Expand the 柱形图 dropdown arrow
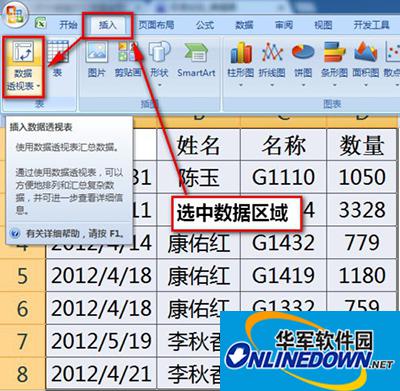400x391 pixels. click(241, 85)
